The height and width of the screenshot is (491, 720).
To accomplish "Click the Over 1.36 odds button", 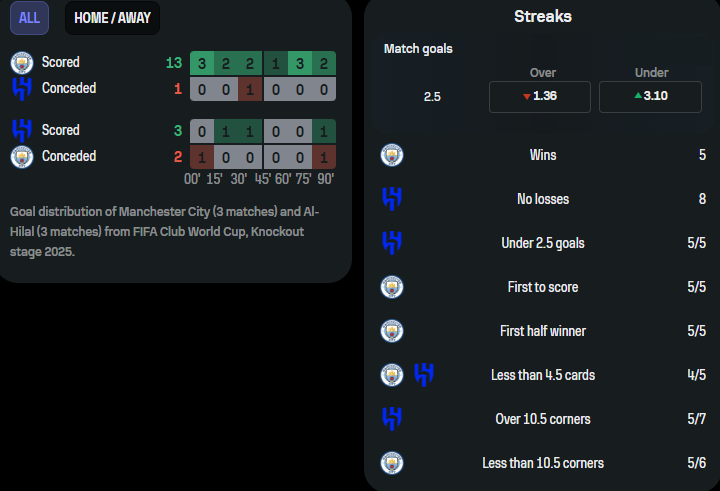I will click(540, 96).
